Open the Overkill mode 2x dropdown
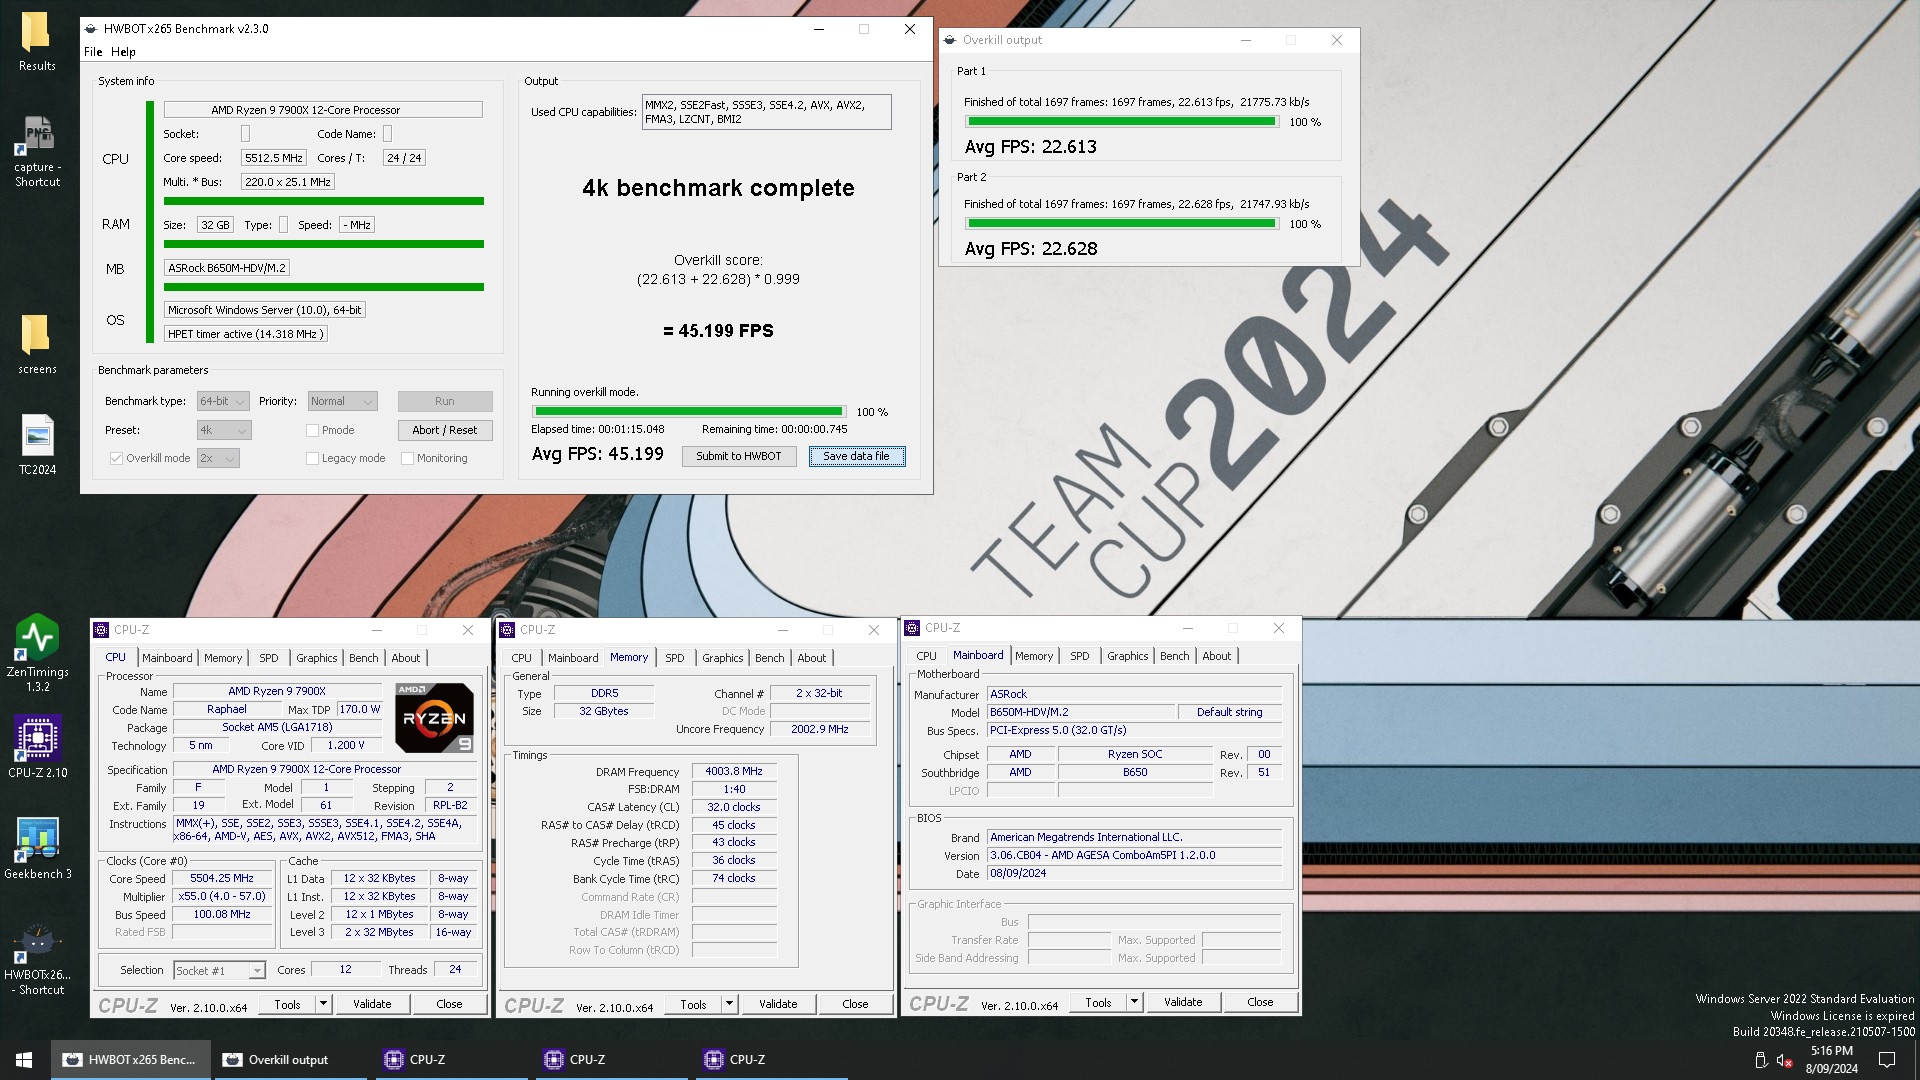Screen dimensions: 1920x1080 [218, 458]
